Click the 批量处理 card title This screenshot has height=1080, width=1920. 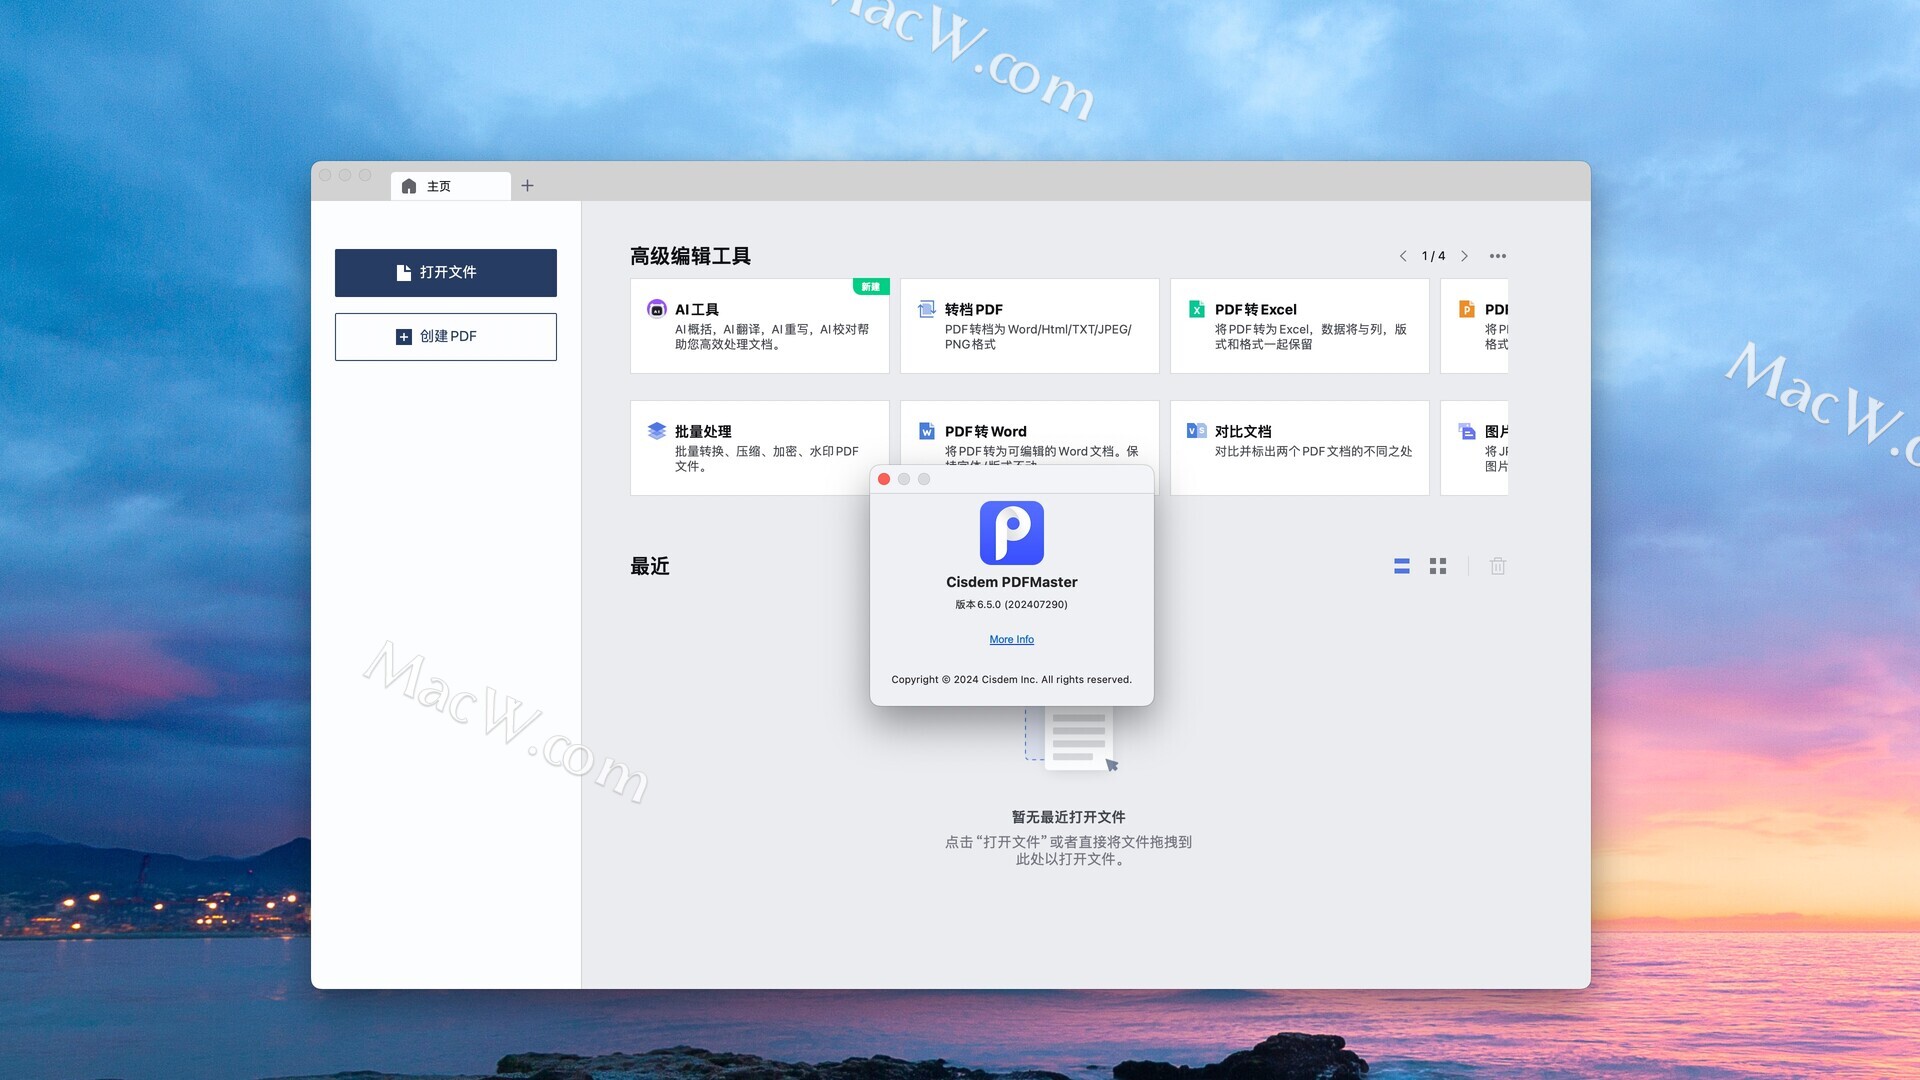(703, 431)
